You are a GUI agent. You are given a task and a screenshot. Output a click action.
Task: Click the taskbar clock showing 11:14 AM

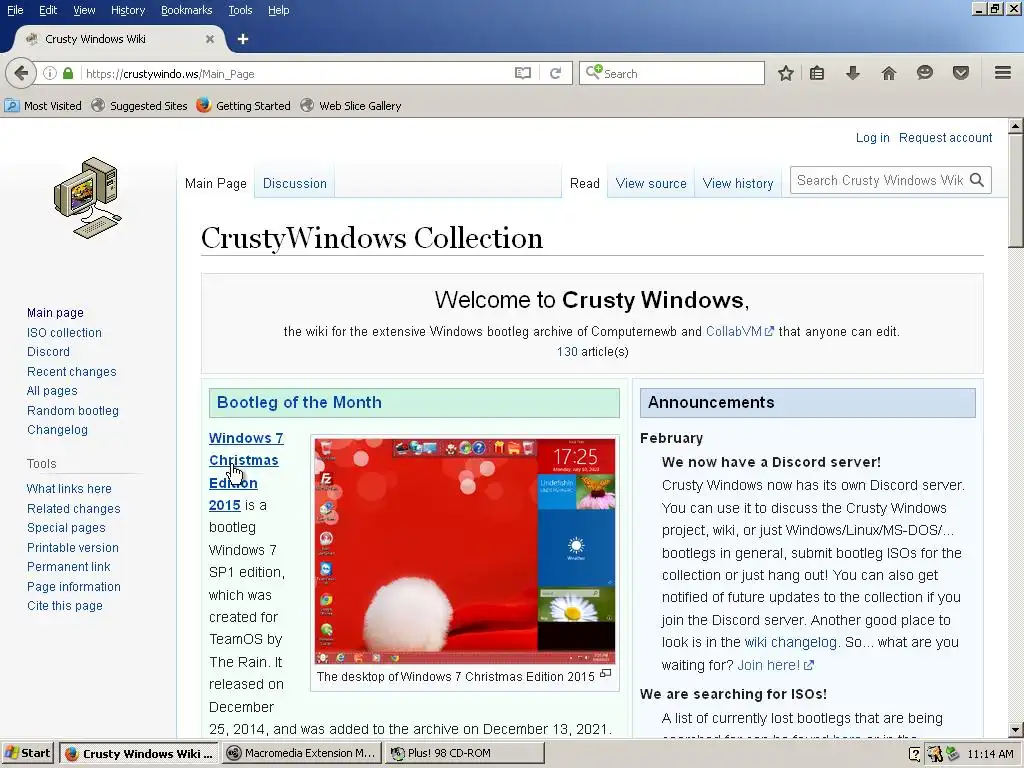point(990,754)
